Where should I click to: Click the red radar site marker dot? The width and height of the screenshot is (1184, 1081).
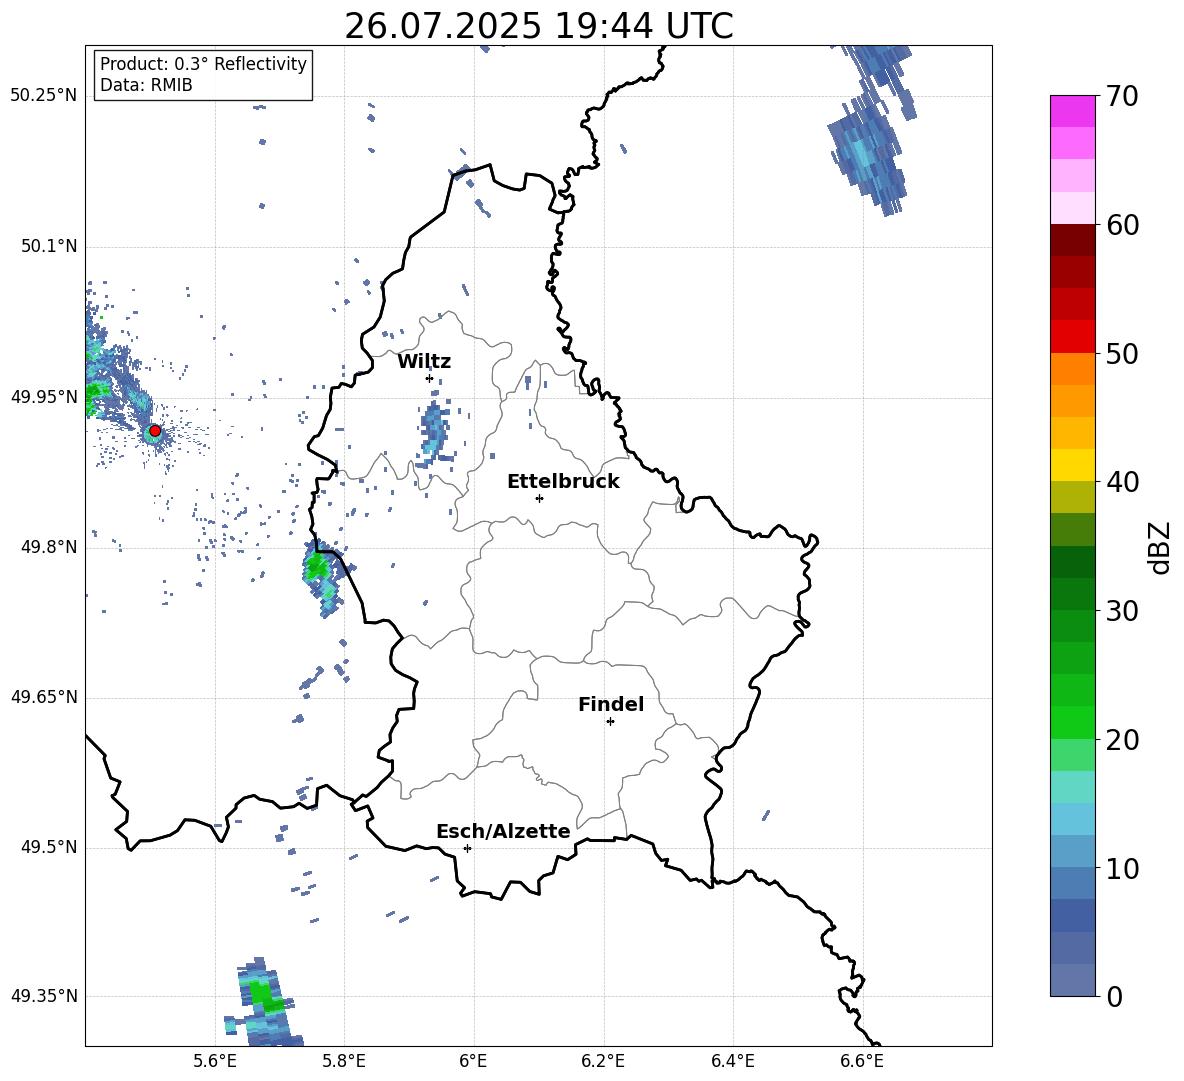pos(155,431)
